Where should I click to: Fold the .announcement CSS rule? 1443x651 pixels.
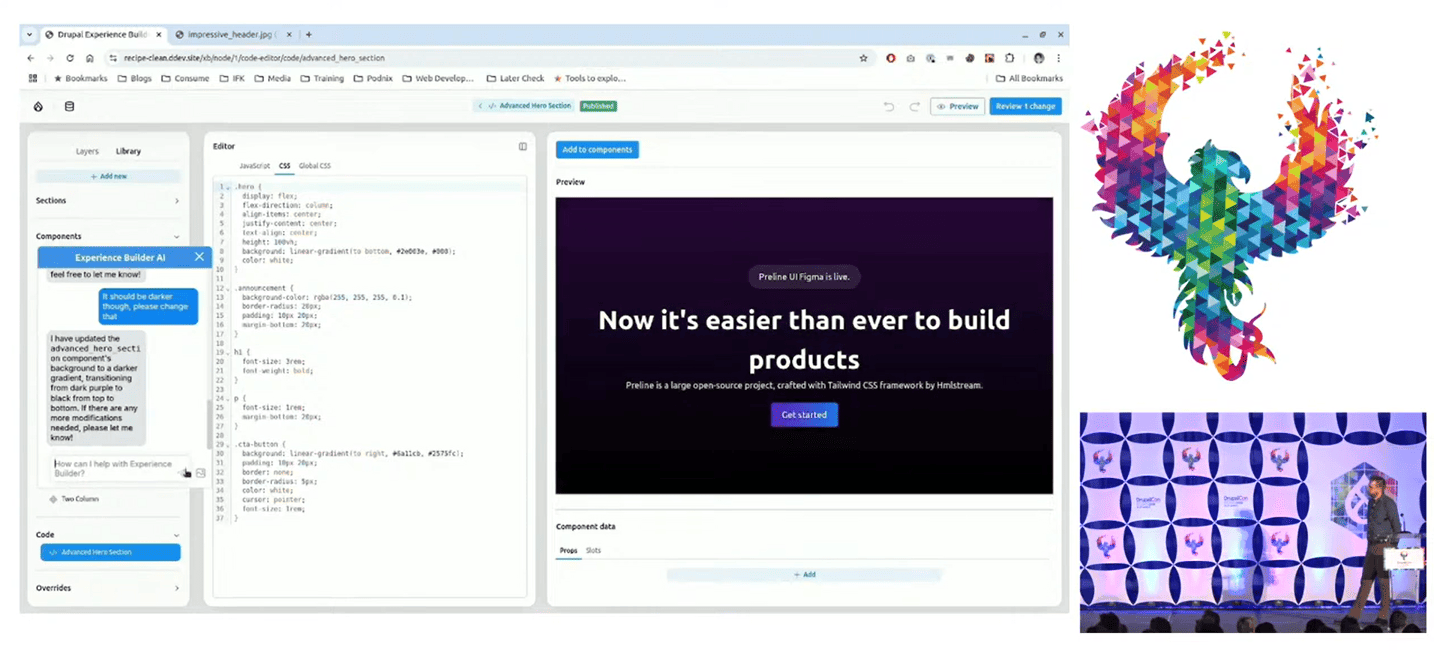point(229,288)
